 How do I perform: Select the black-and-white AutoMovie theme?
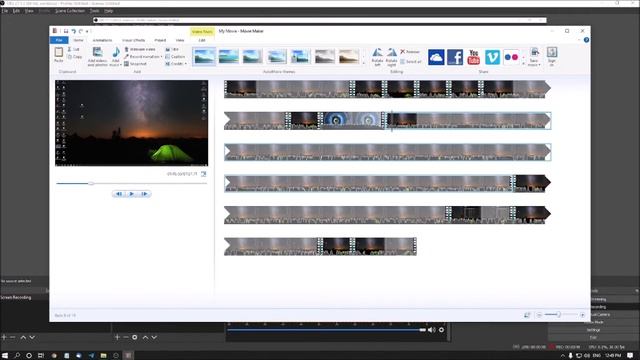click(x=324, y=56)
